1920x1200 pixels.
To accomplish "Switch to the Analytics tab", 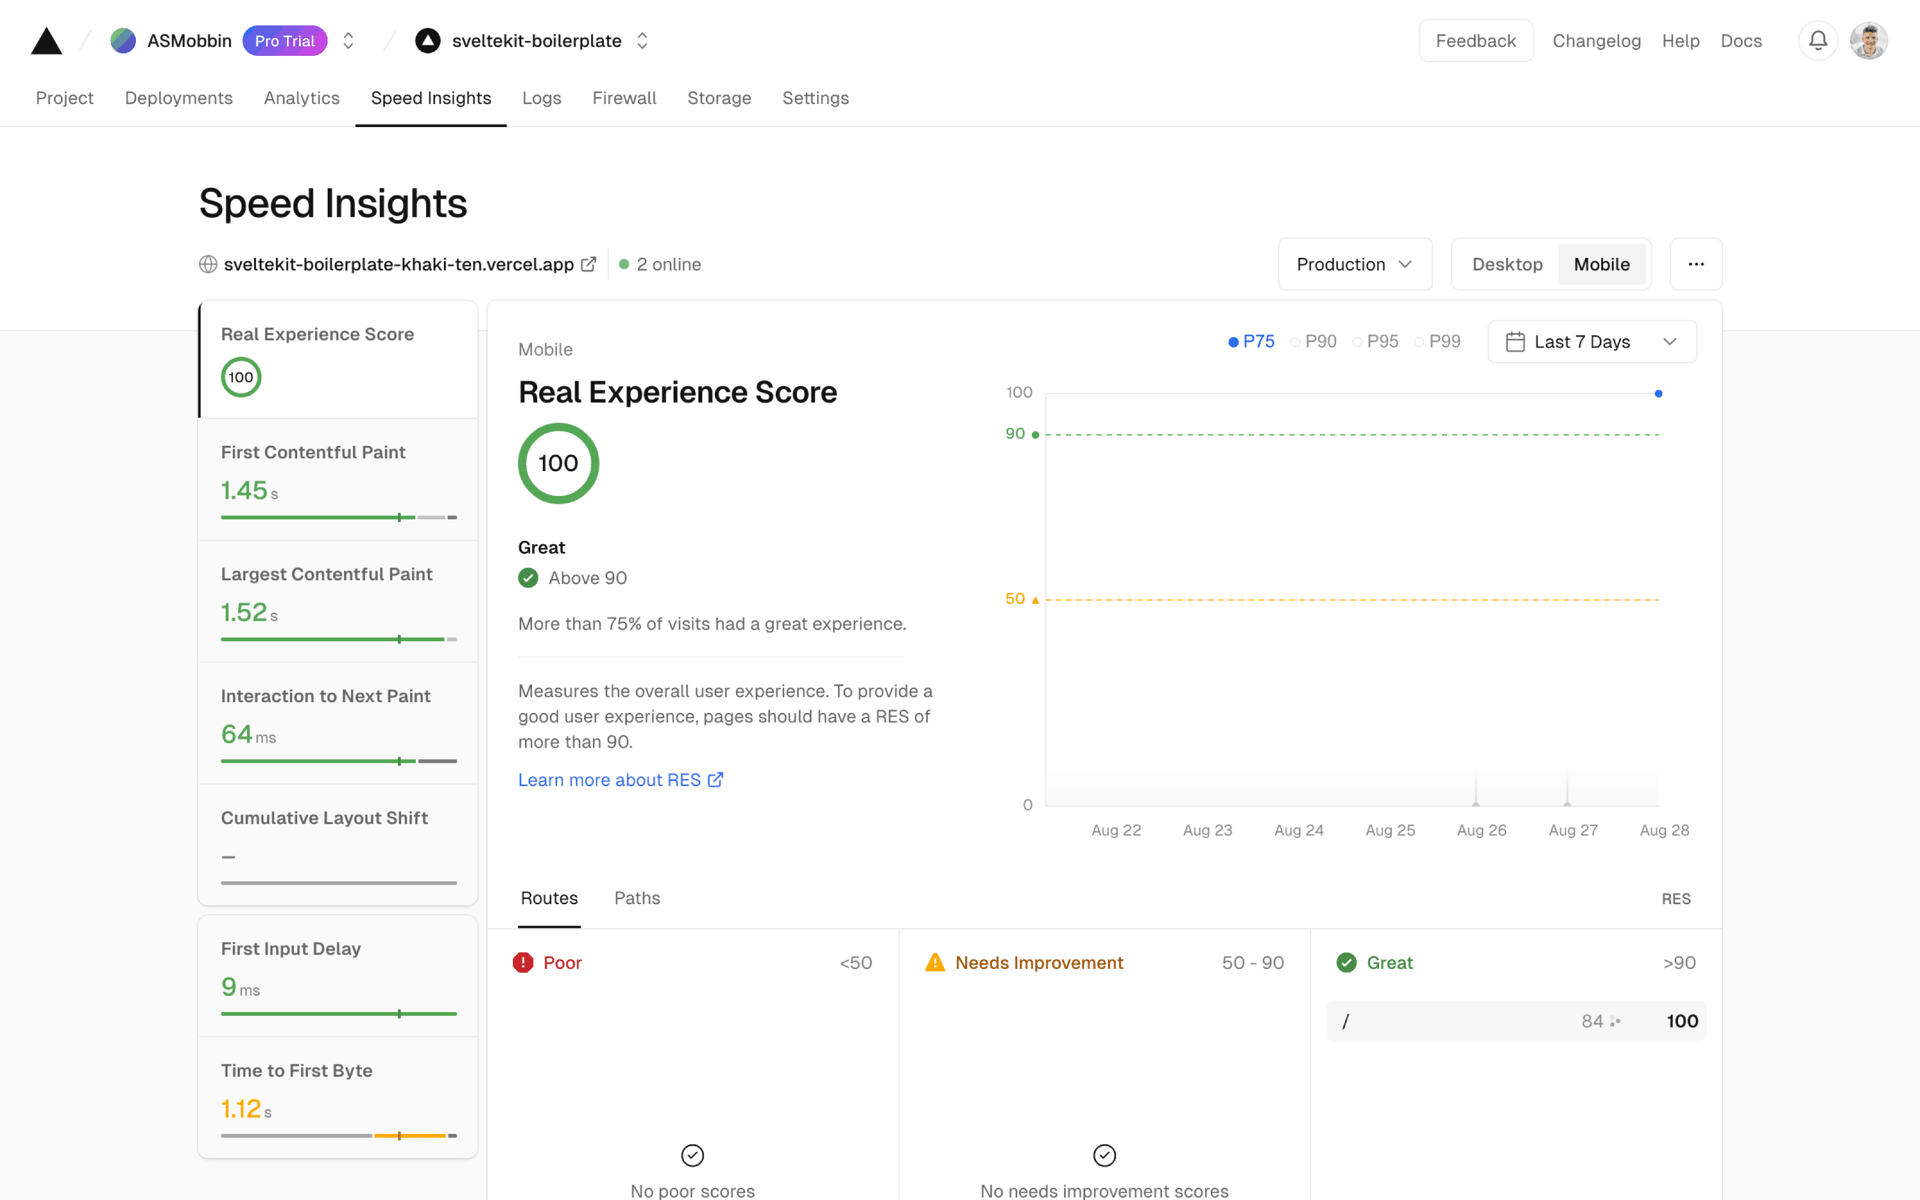I will [302, 98].
